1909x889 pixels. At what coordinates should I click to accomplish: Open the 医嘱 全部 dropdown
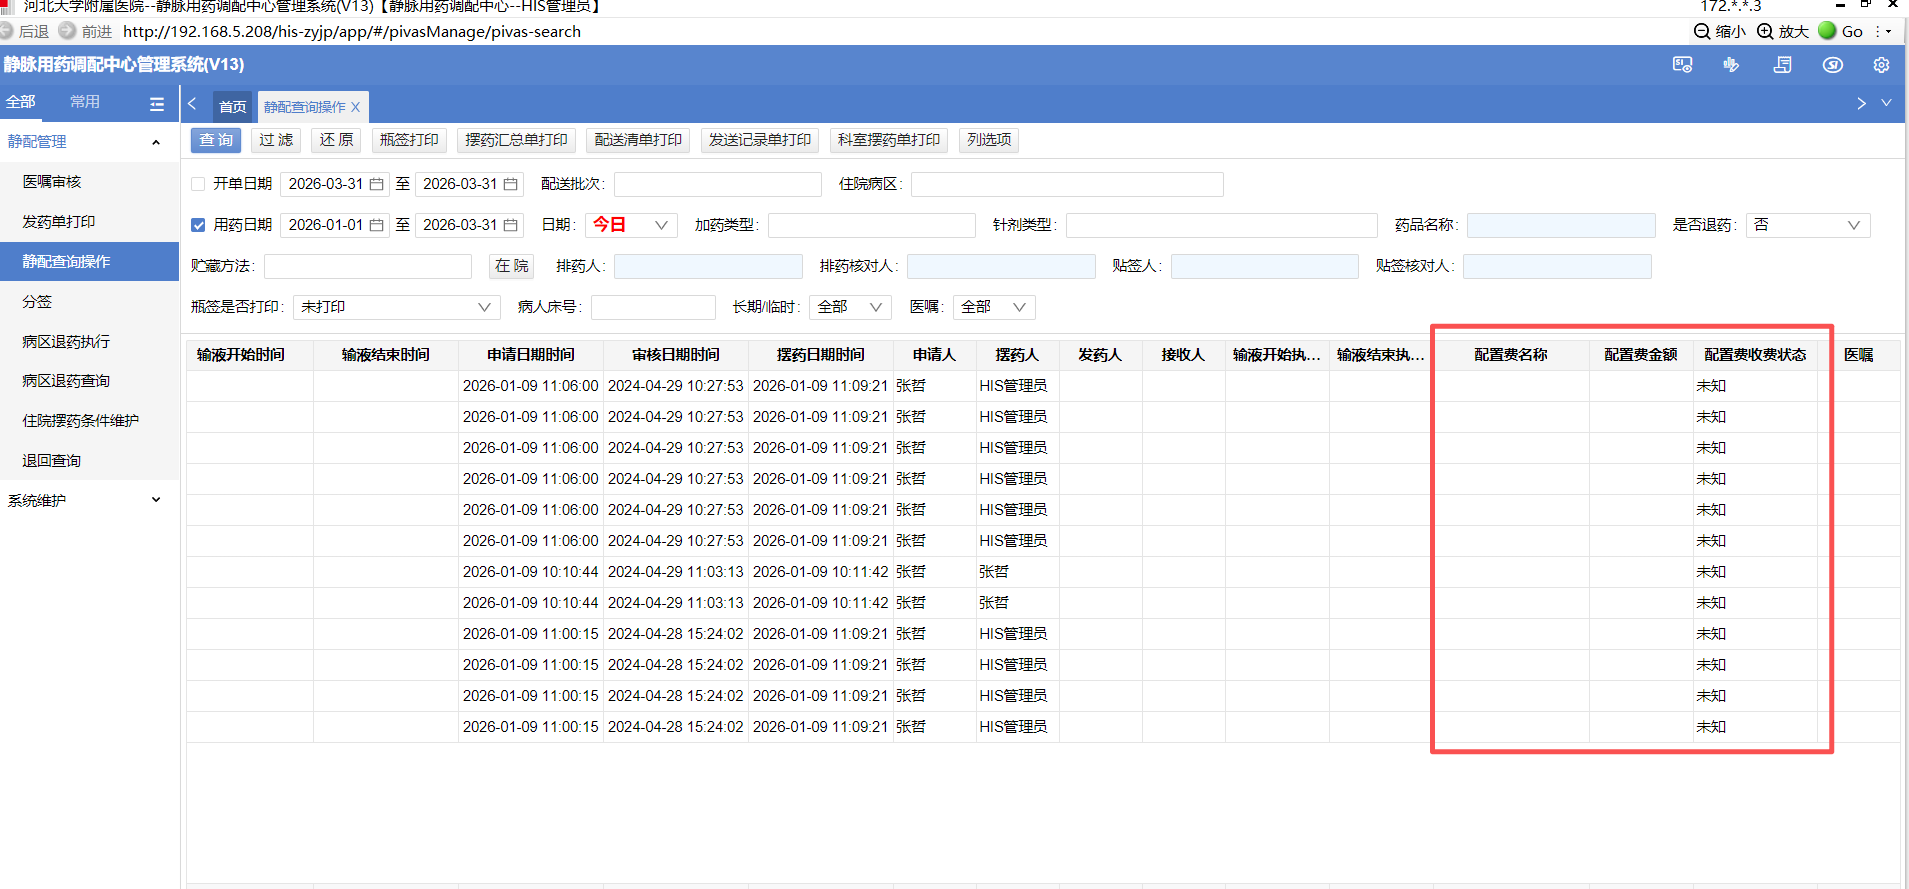coord(994,307)
